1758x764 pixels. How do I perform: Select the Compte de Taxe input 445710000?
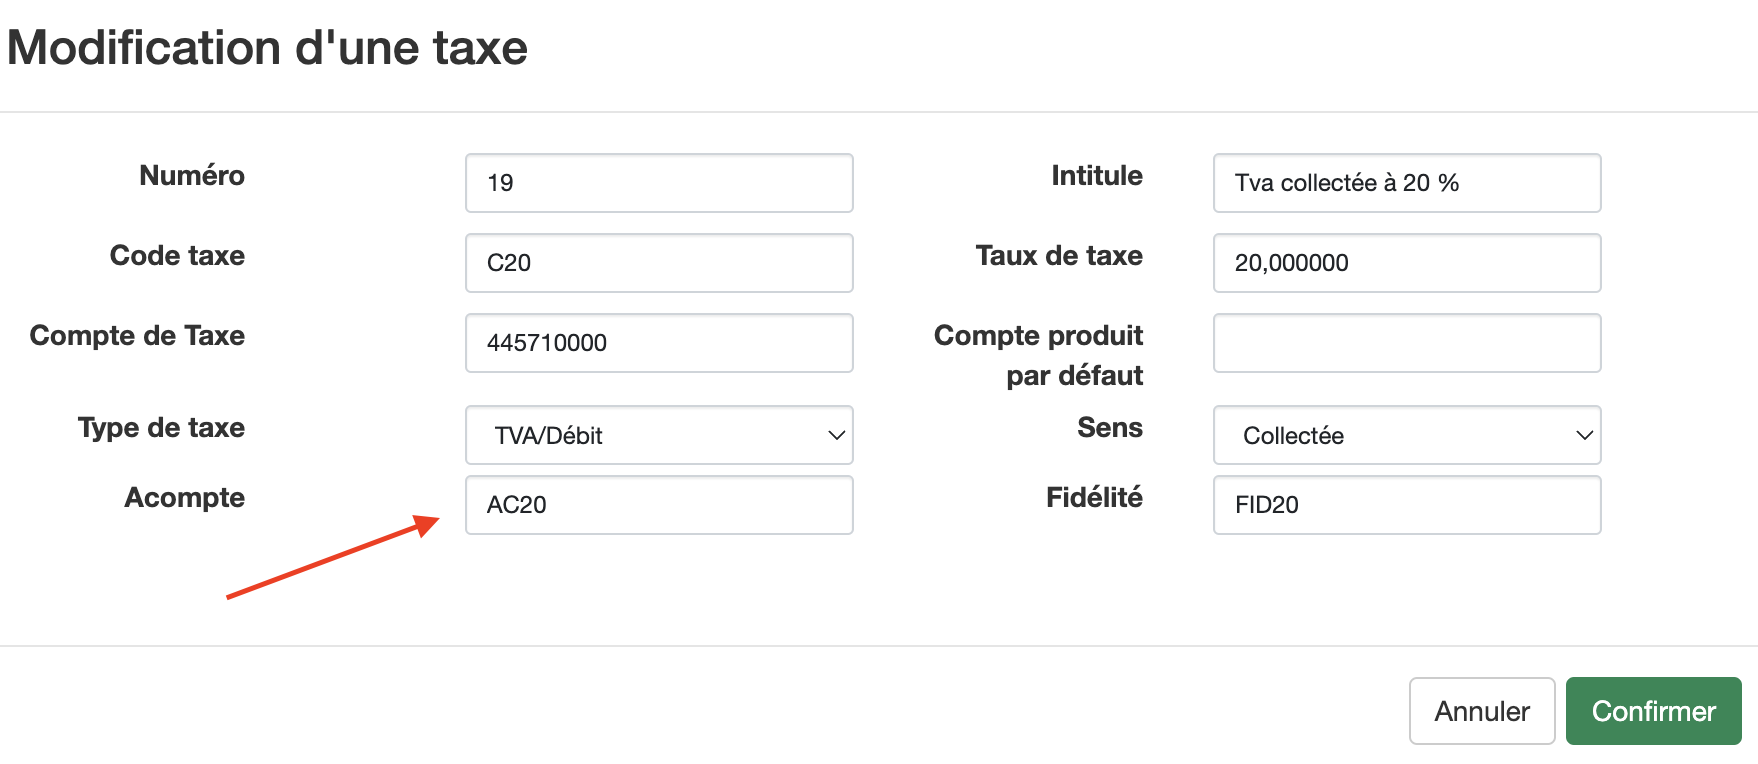(x=659, y=343)
